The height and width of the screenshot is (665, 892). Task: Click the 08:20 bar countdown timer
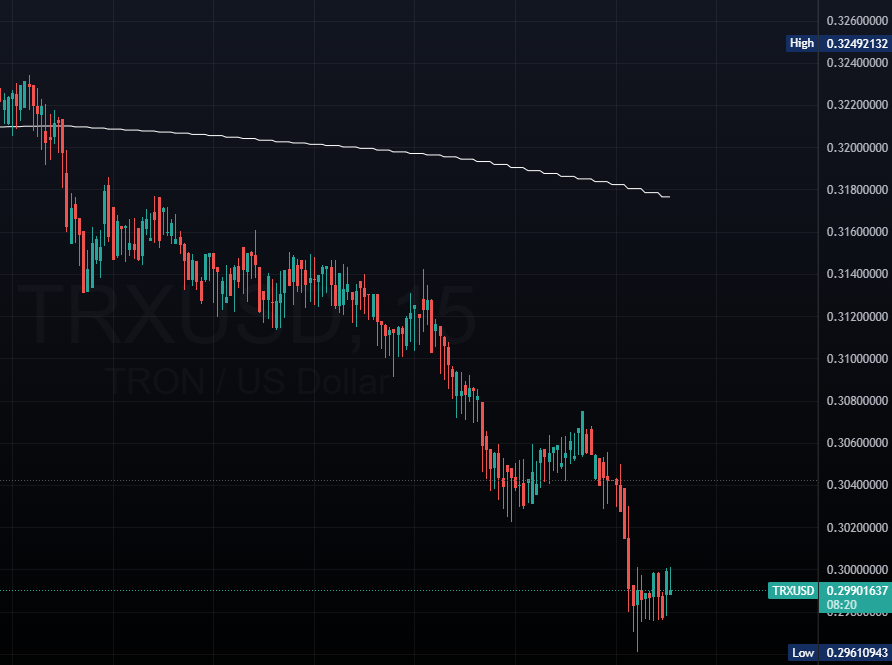click(x=841, y=604)
